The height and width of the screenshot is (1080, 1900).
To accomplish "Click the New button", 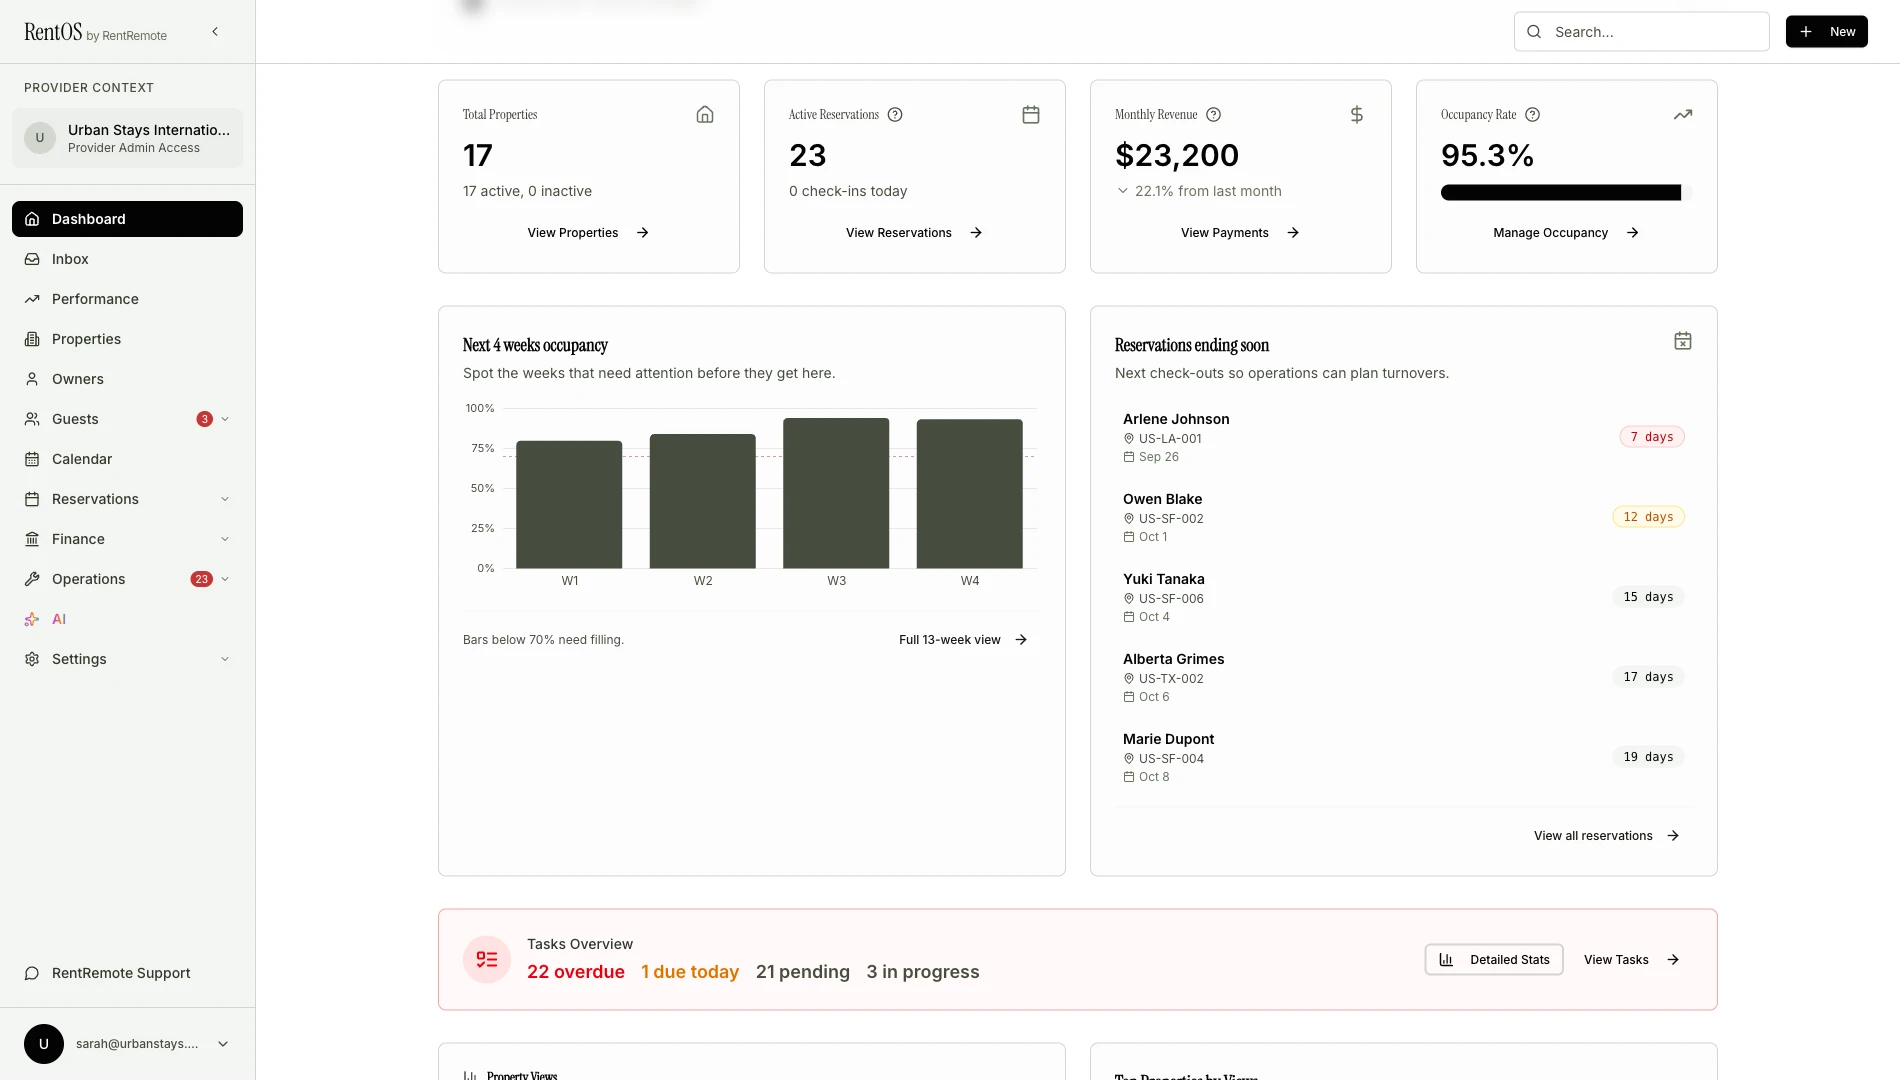I will click(x=1826, y=32).
